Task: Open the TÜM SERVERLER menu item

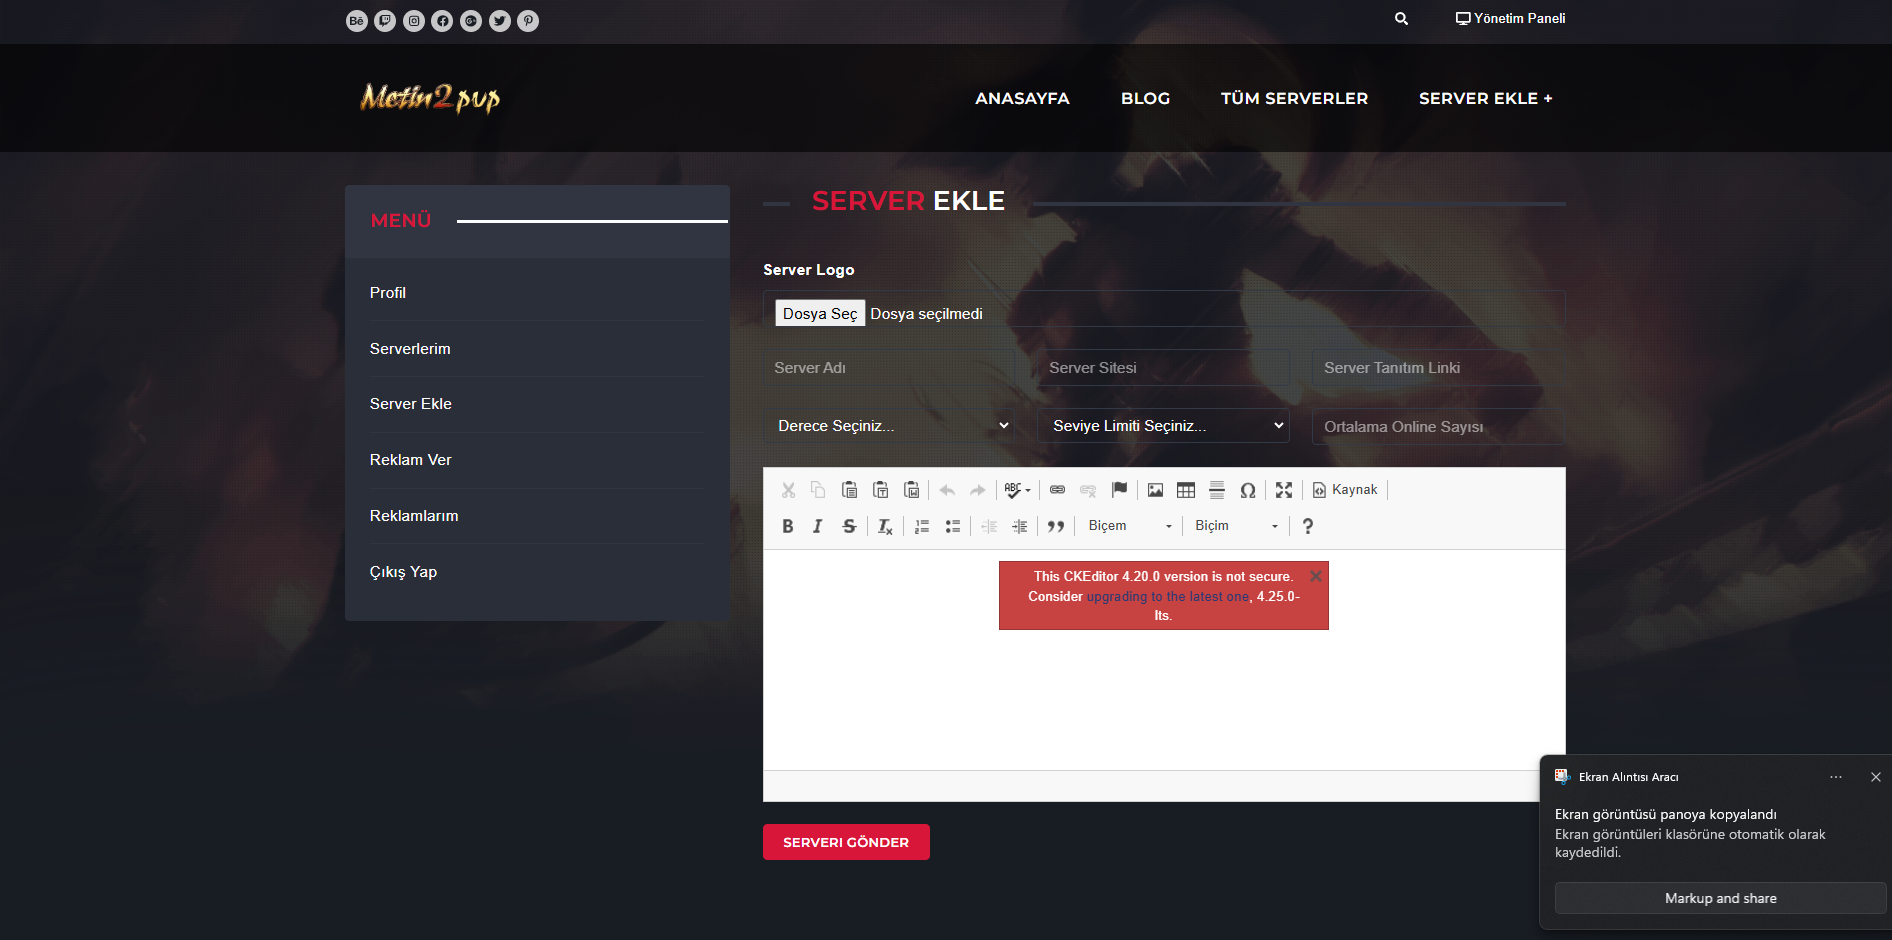Action: [x=1294, y=98]
